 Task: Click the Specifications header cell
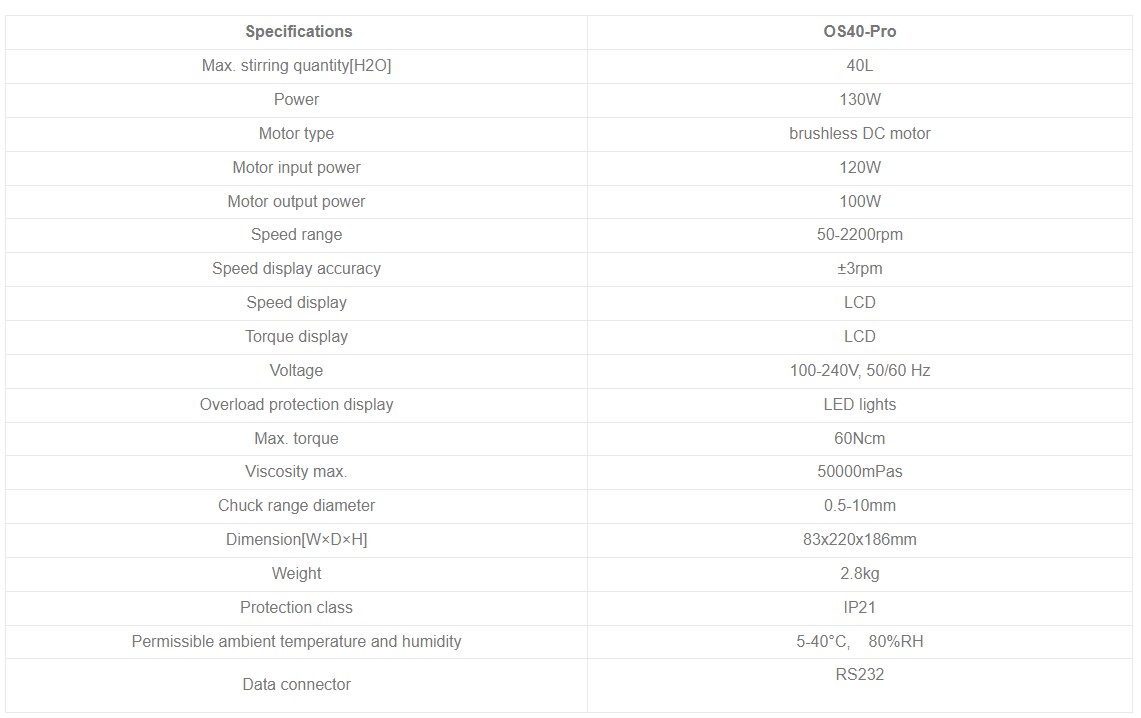[x=298, y=32]
